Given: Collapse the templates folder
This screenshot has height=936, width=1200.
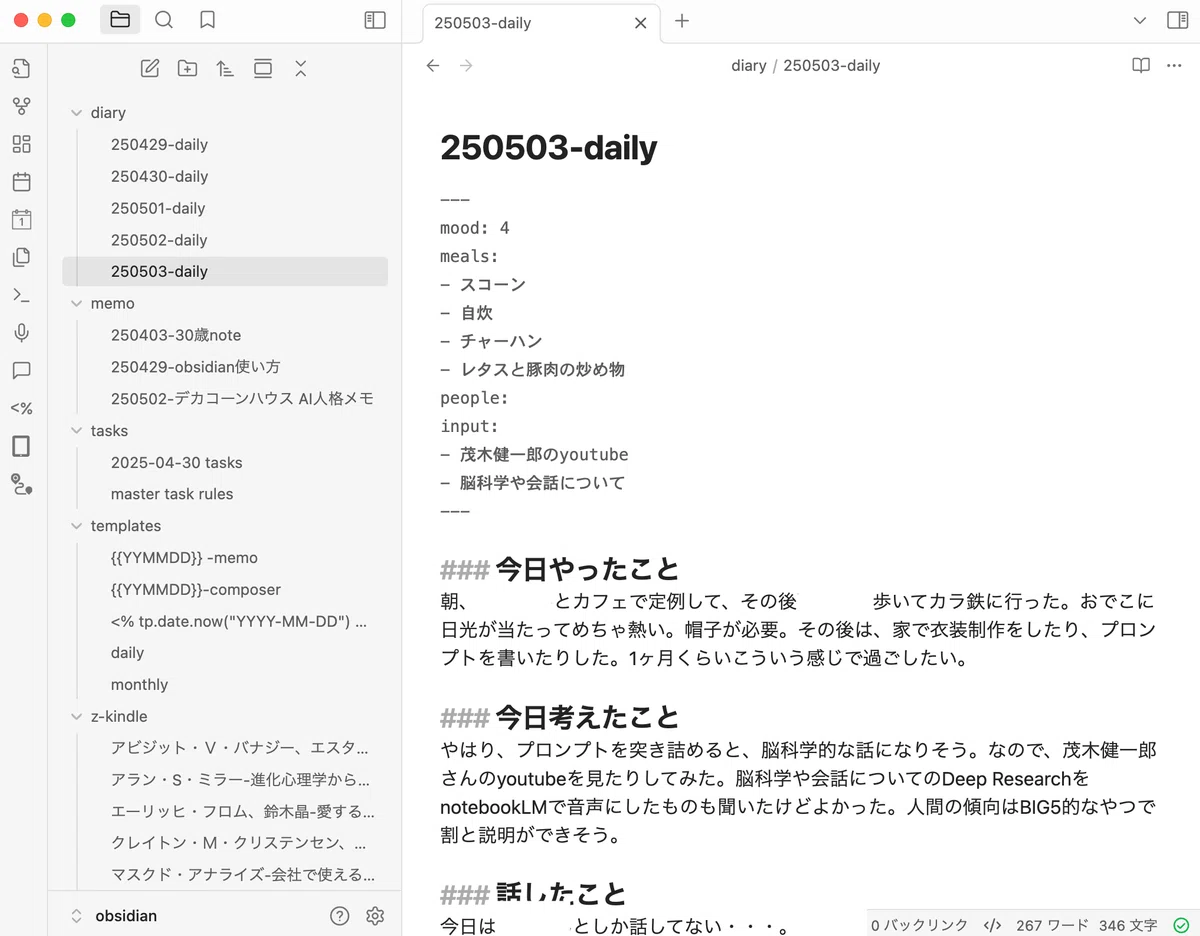Looking at the screenshot, I should click(x=77, y=526).
